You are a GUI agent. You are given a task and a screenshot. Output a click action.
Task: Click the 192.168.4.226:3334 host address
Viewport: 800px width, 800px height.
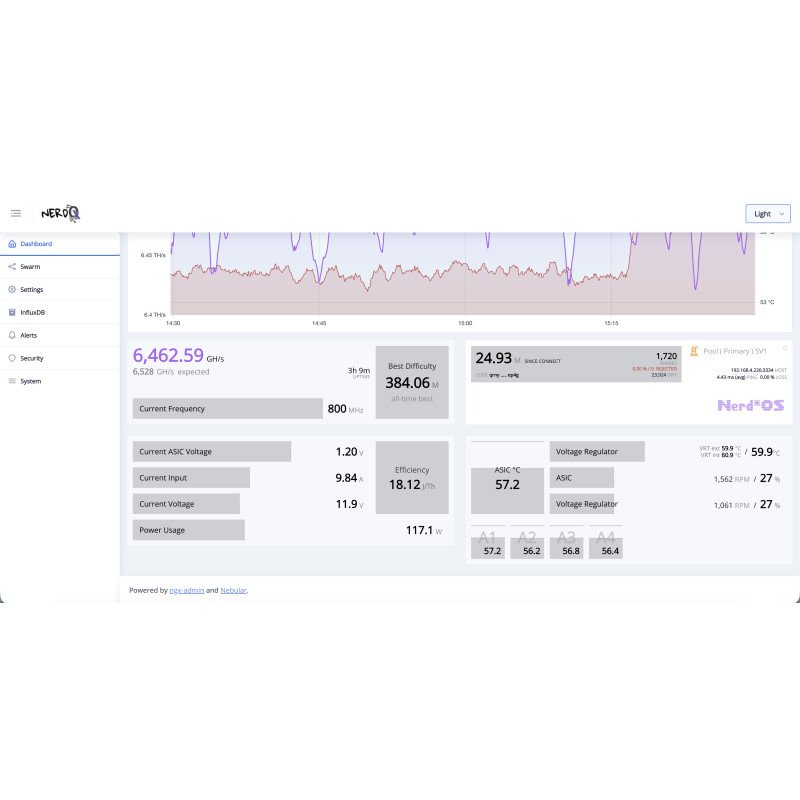(752, 370)
